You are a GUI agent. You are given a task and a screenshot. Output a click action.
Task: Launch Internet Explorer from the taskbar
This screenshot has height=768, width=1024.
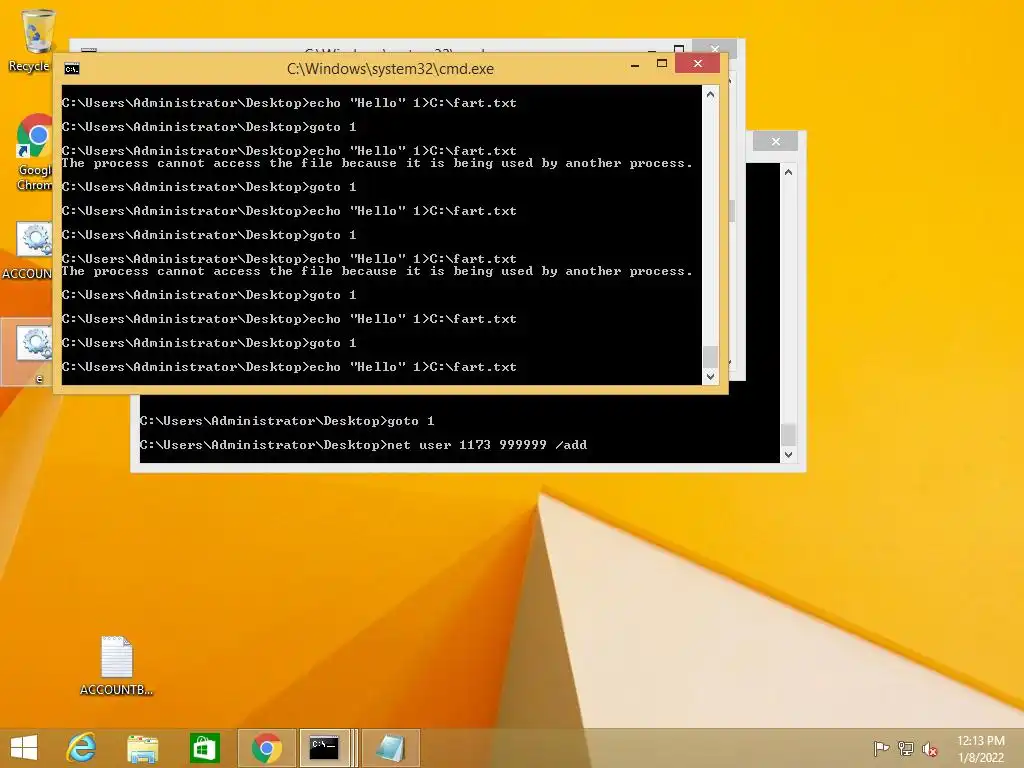point(82,748)
